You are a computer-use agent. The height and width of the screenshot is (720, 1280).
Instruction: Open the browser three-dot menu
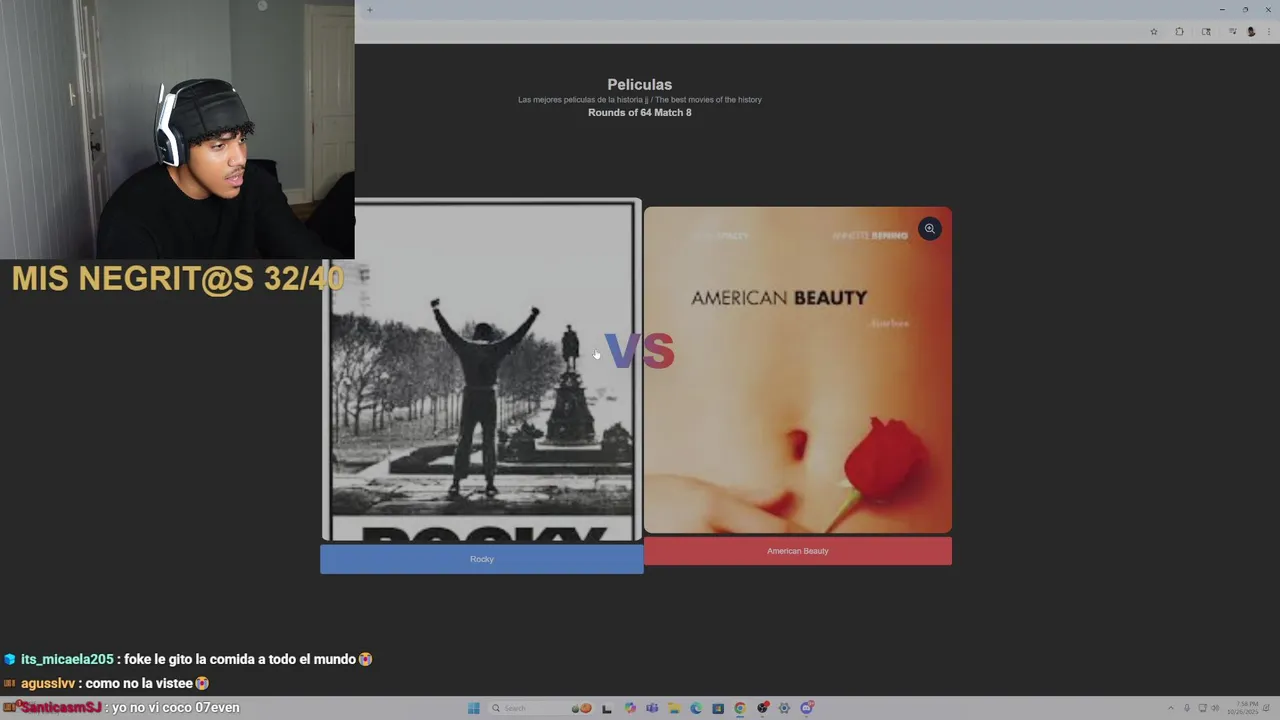point(1269,32)
